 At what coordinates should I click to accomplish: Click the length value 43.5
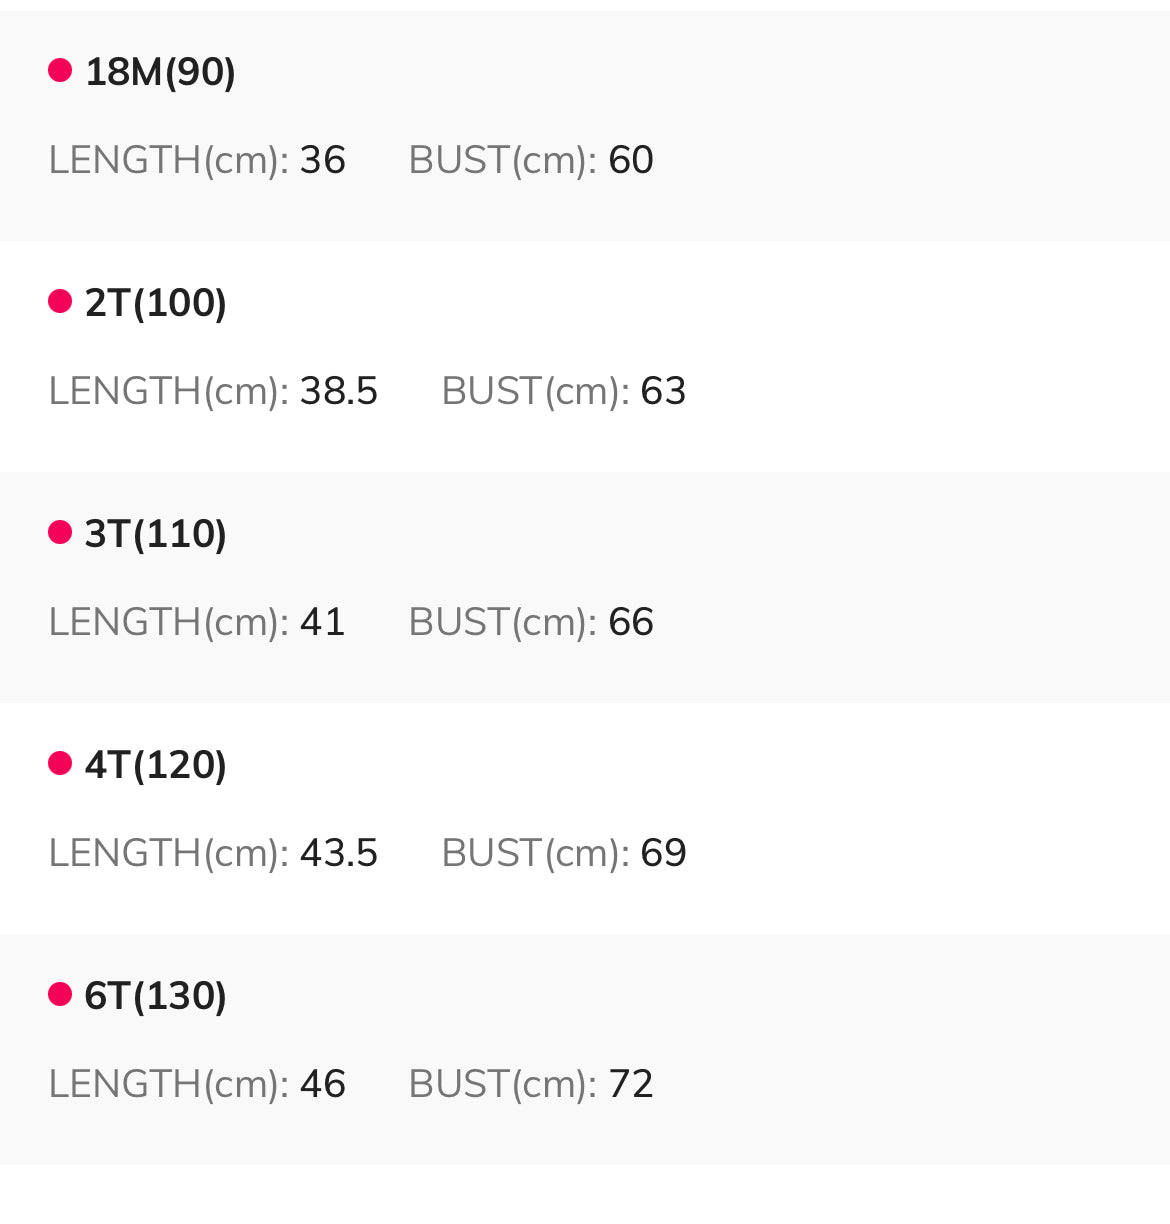[x=339, y=853]
